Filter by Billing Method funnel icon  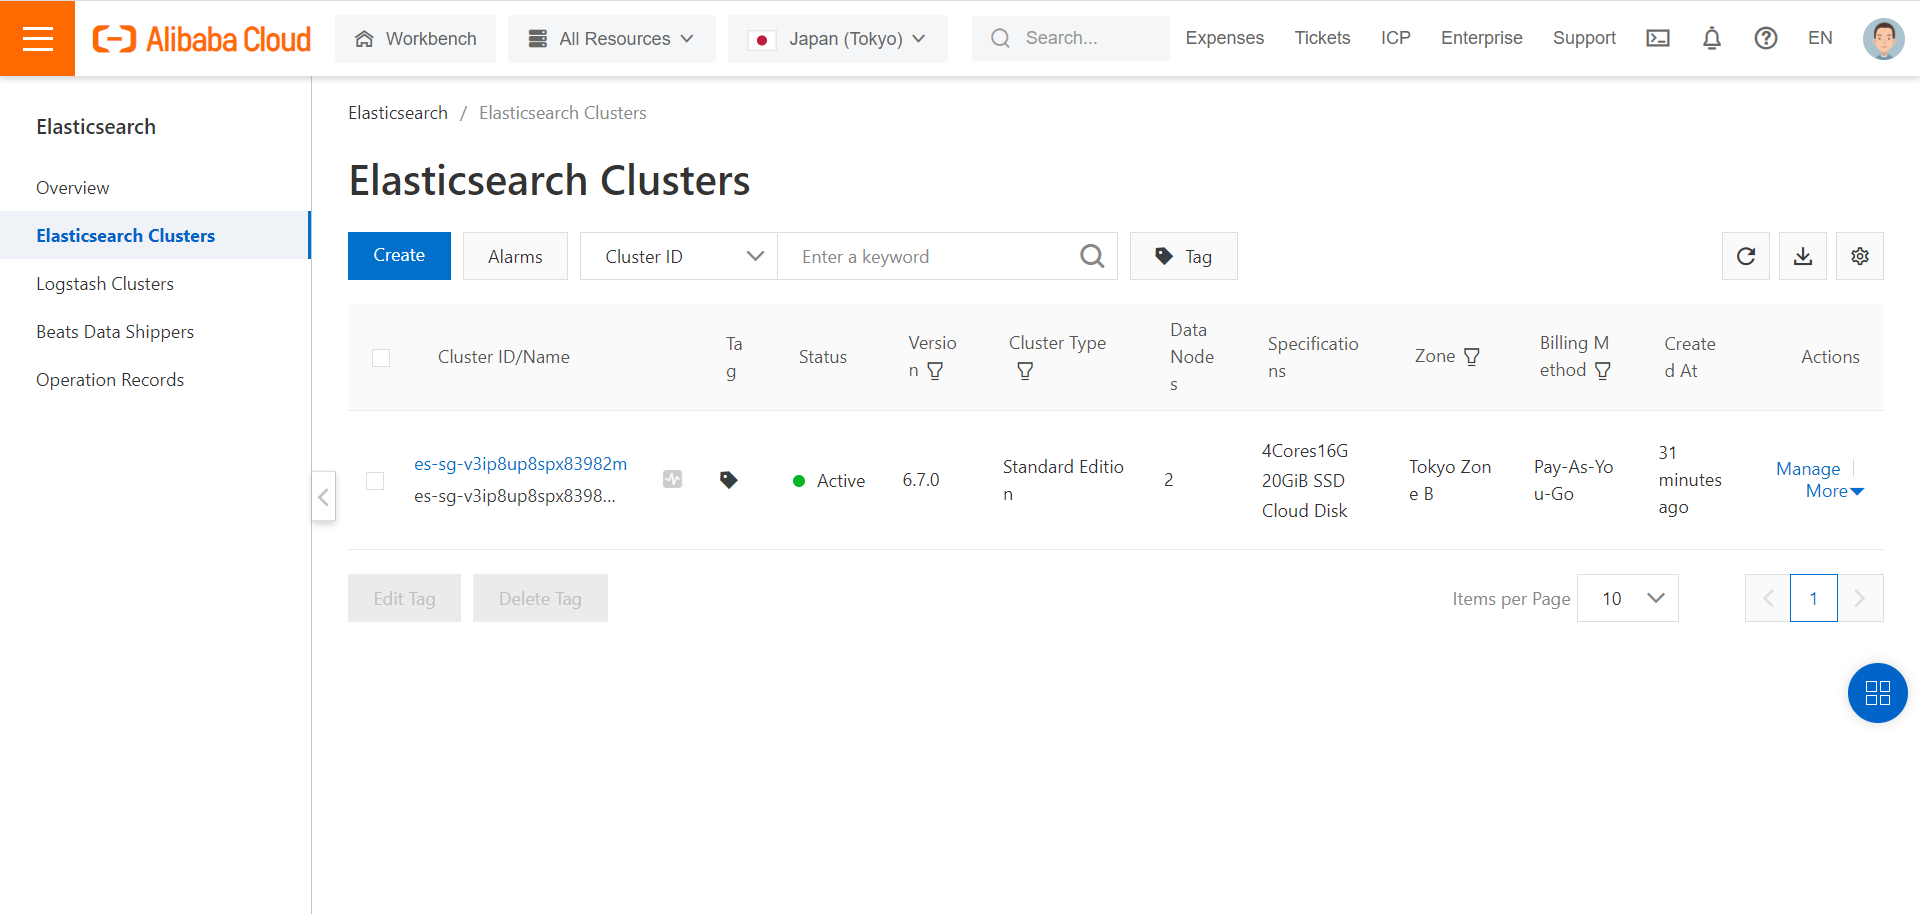click(1603, 371)
